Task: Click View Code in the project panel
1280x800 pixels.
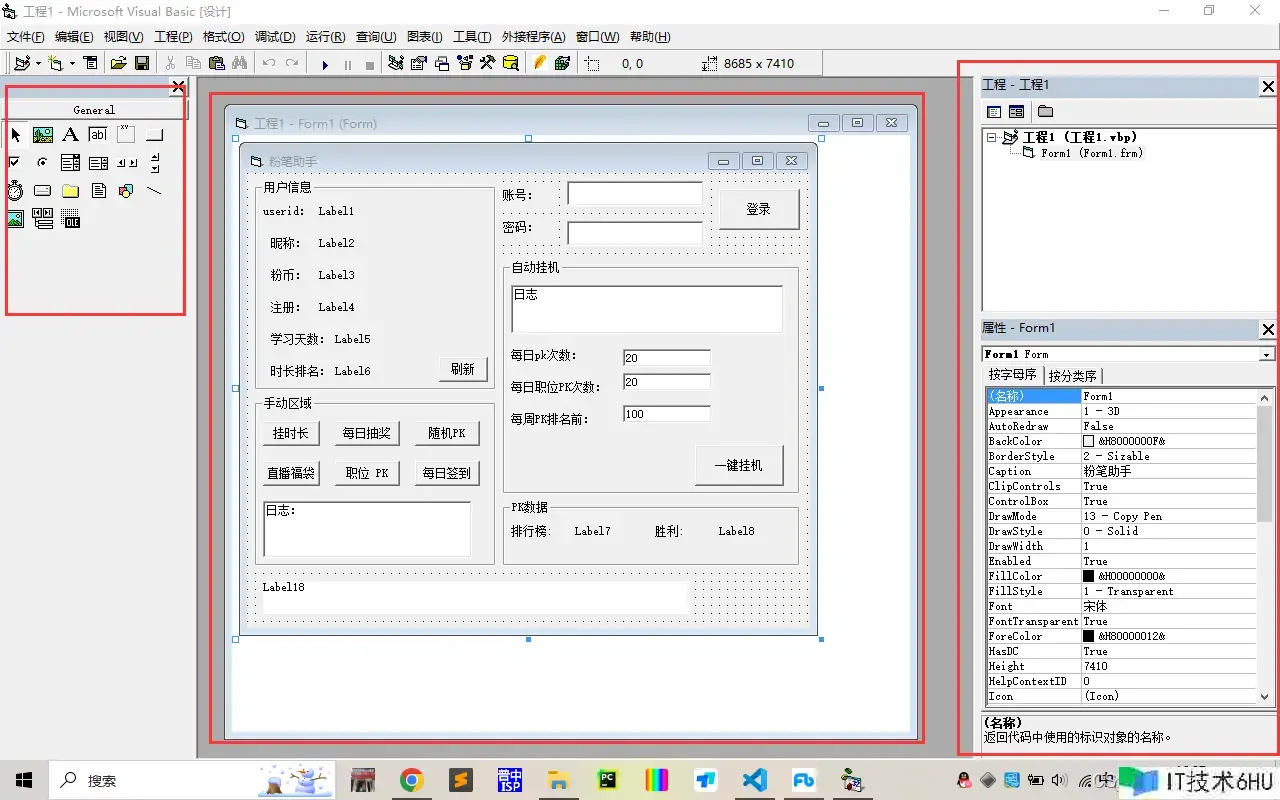Action: click(994, 111)
